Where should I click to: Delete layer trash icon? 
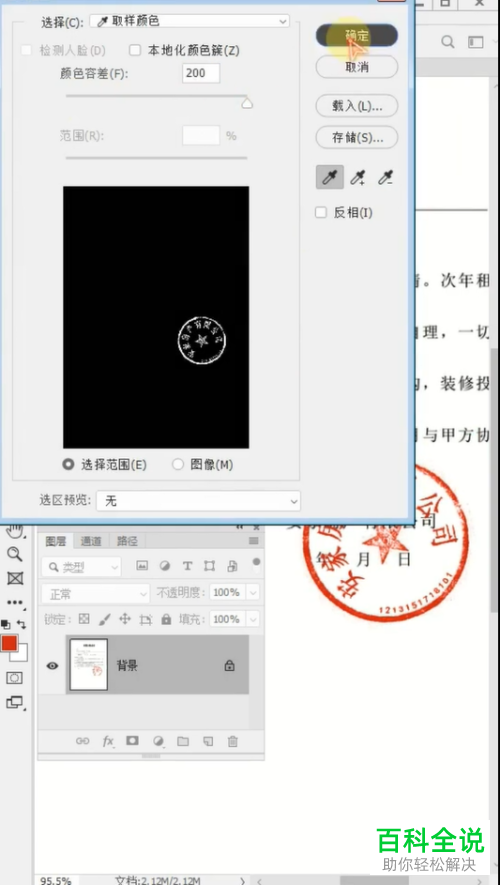pyautogui.click(x=233, y=741)
